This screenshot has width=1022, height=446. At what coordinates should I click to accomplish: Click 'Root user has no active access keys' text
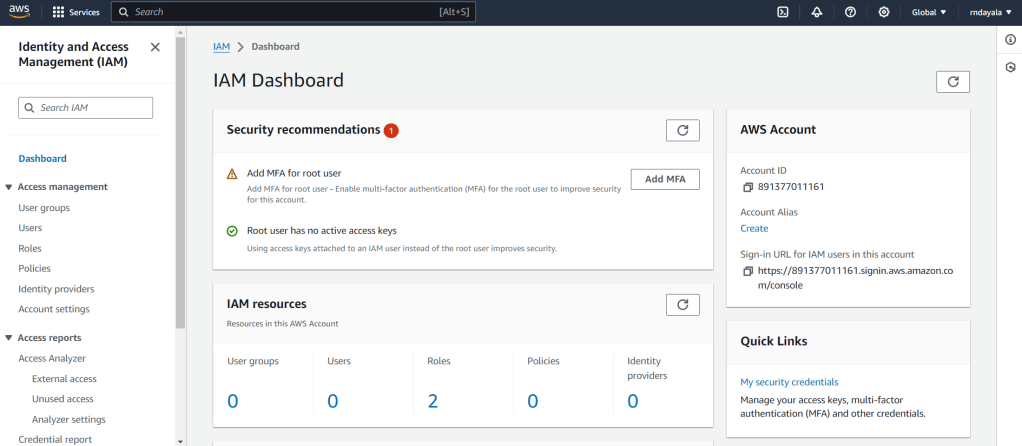click(322, 231)
